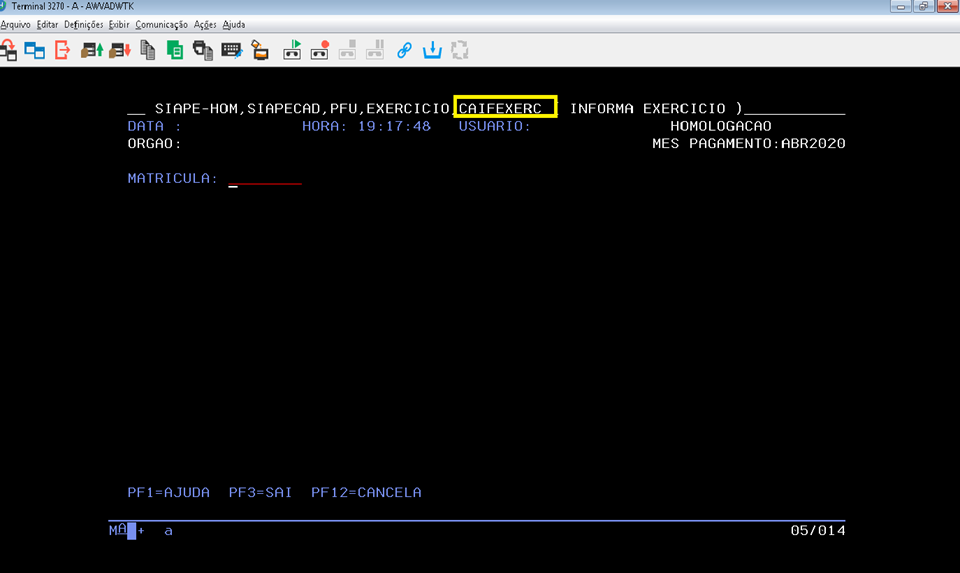
Task: Click the blue chain link icon
Action: (404, 49)
